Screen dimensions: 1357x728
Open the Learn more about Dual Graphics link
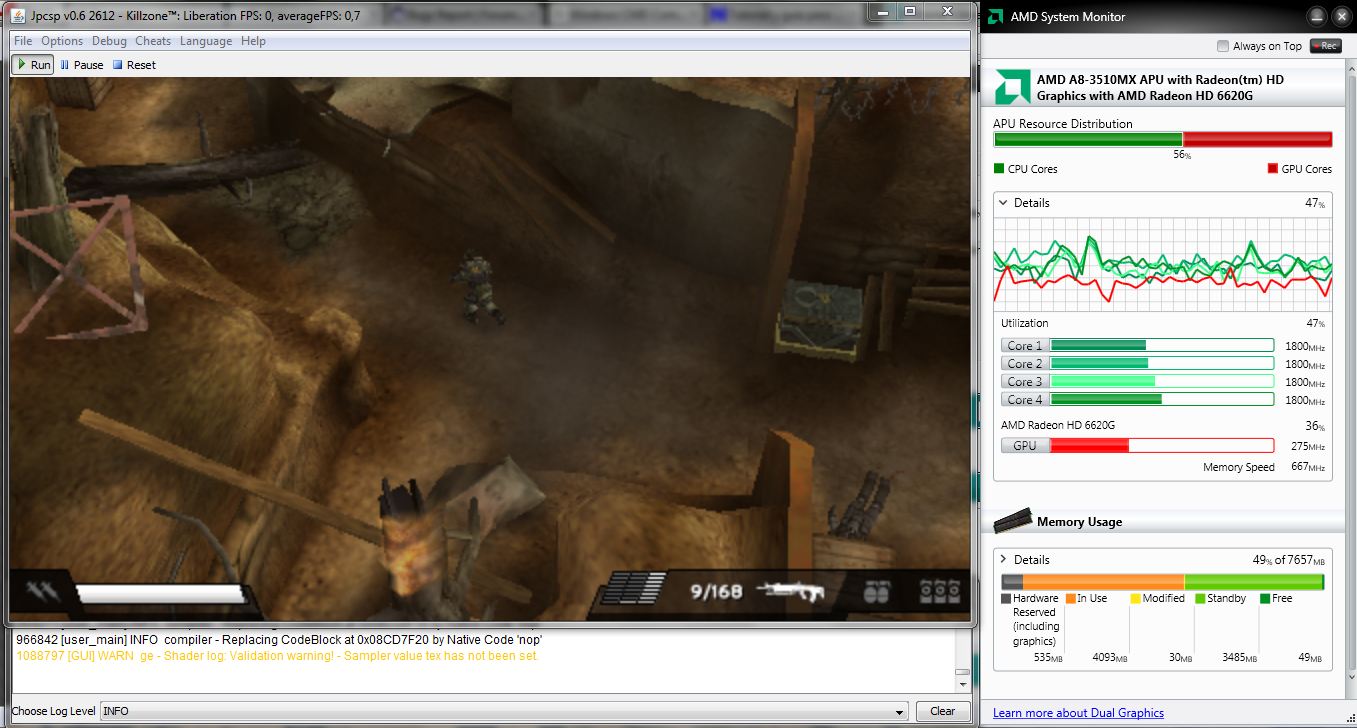1078,713
